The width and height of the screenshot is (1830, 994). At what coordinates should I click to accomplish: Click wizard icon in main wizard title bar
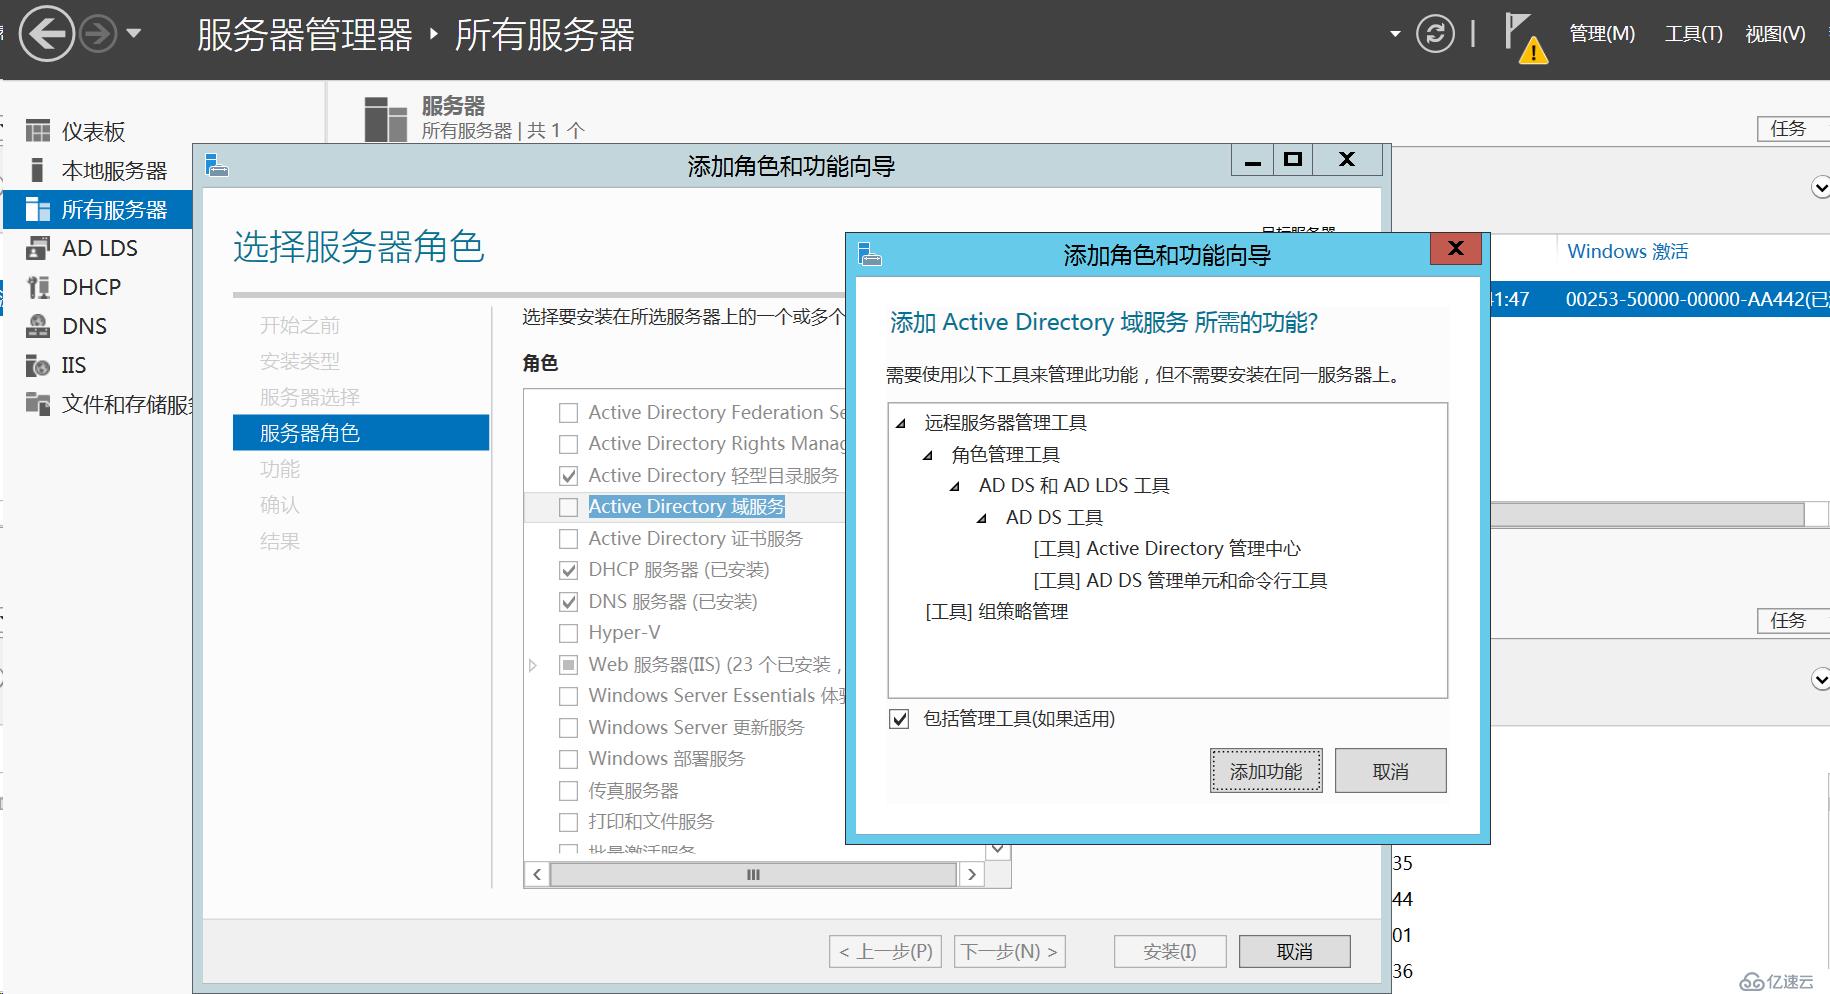216,165
